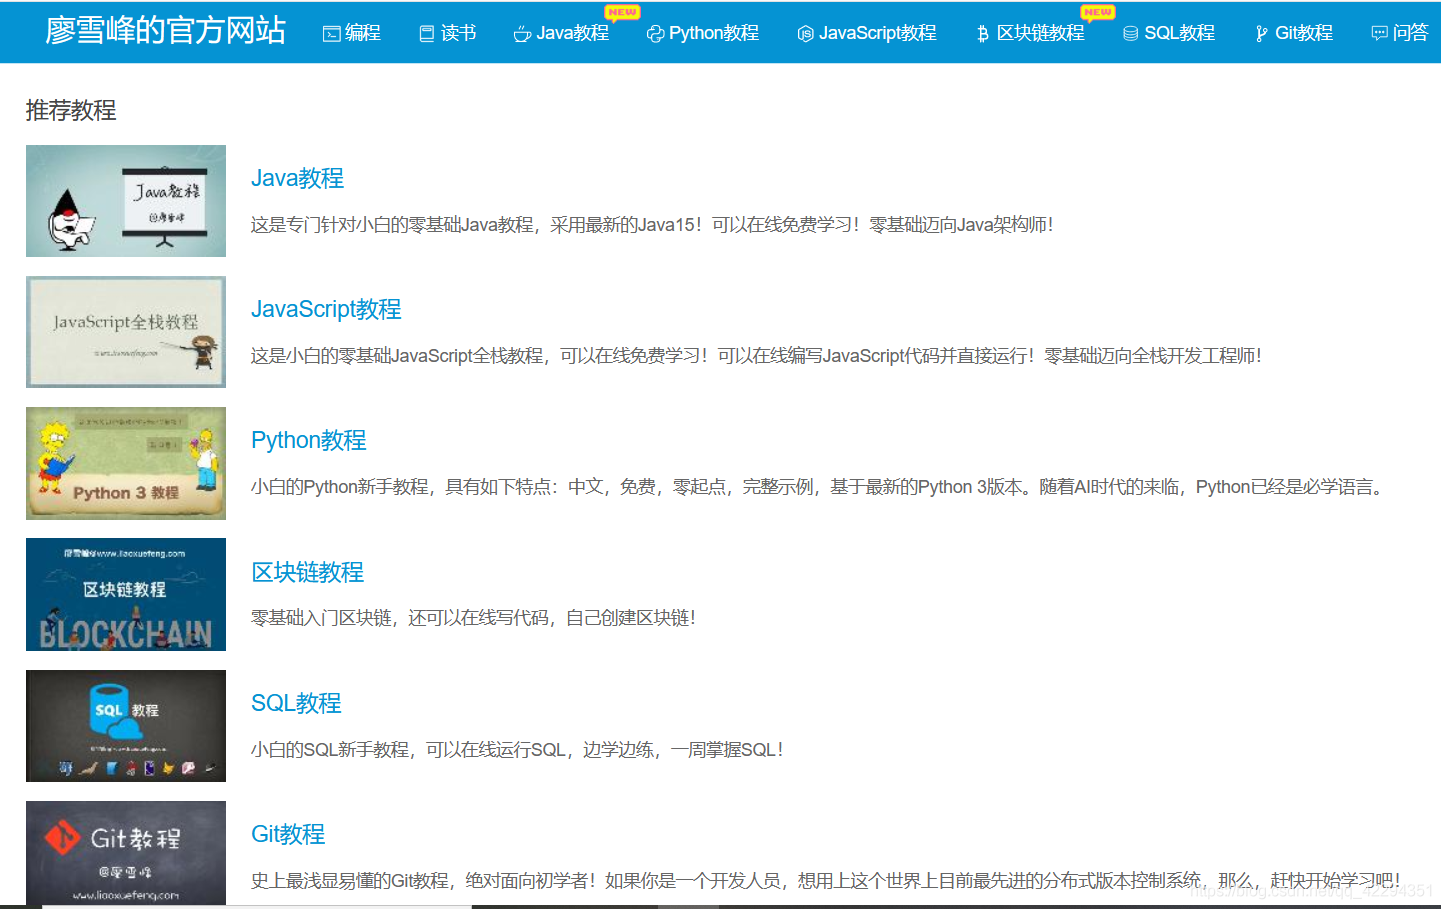Click the Python logo icon in navbar
This screenshot has width=1441, height=909.
click(655, 34)
